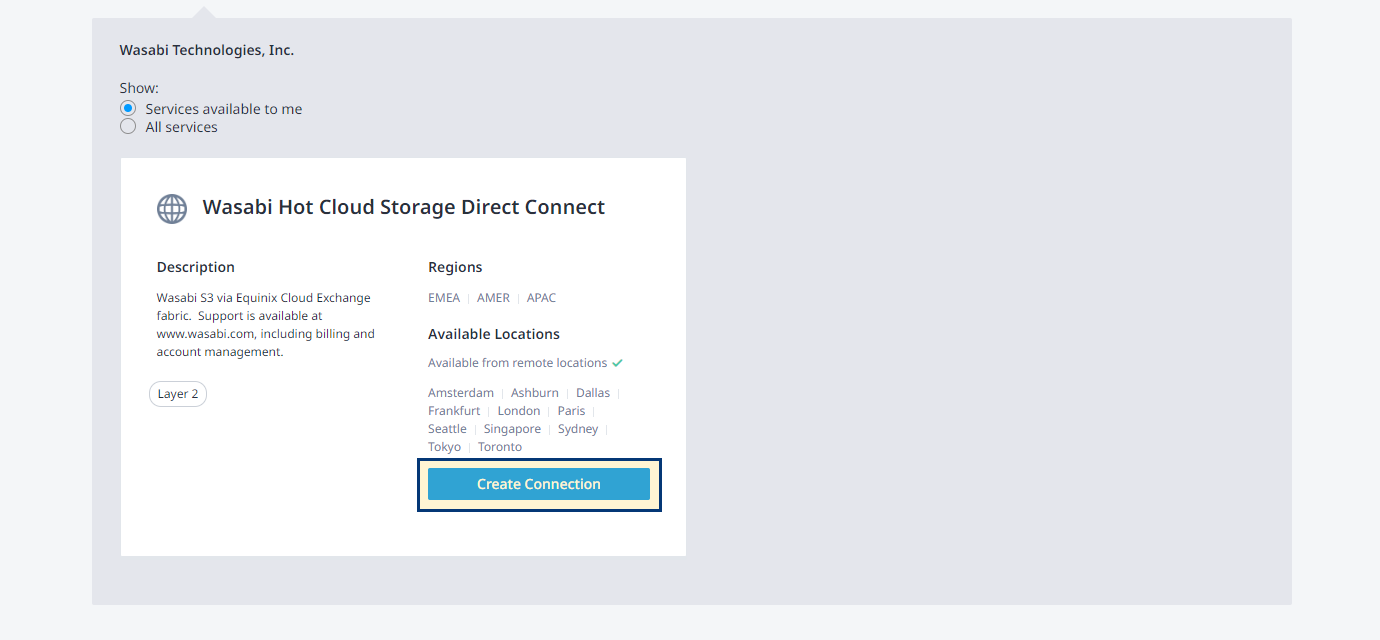Image resolution: width=1380 pixels, height=640 pixels.
Task: Click the 'Wasabi Technologies, Inc.' heading
Action: (207, 50)
